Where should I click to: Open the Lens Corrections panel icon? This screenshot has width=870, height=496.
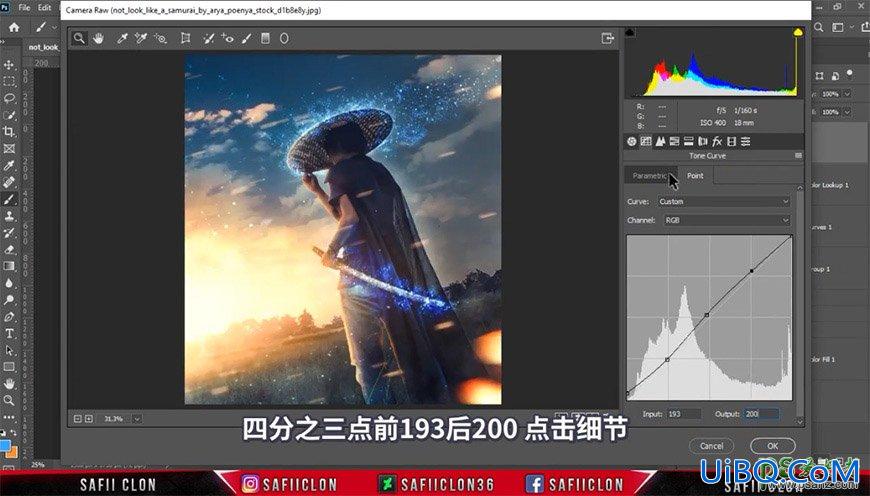coord(702,141)
